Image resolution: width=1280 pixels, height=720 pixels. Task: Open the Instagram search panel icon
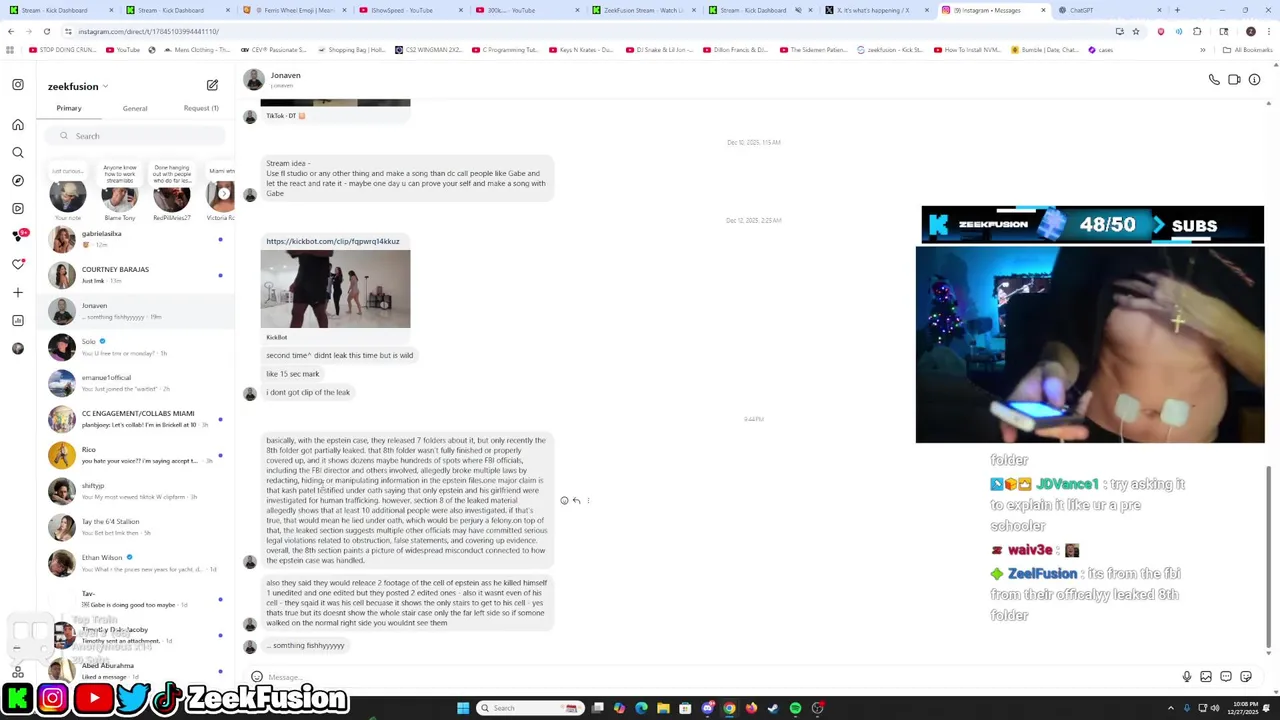click(18, 153)
